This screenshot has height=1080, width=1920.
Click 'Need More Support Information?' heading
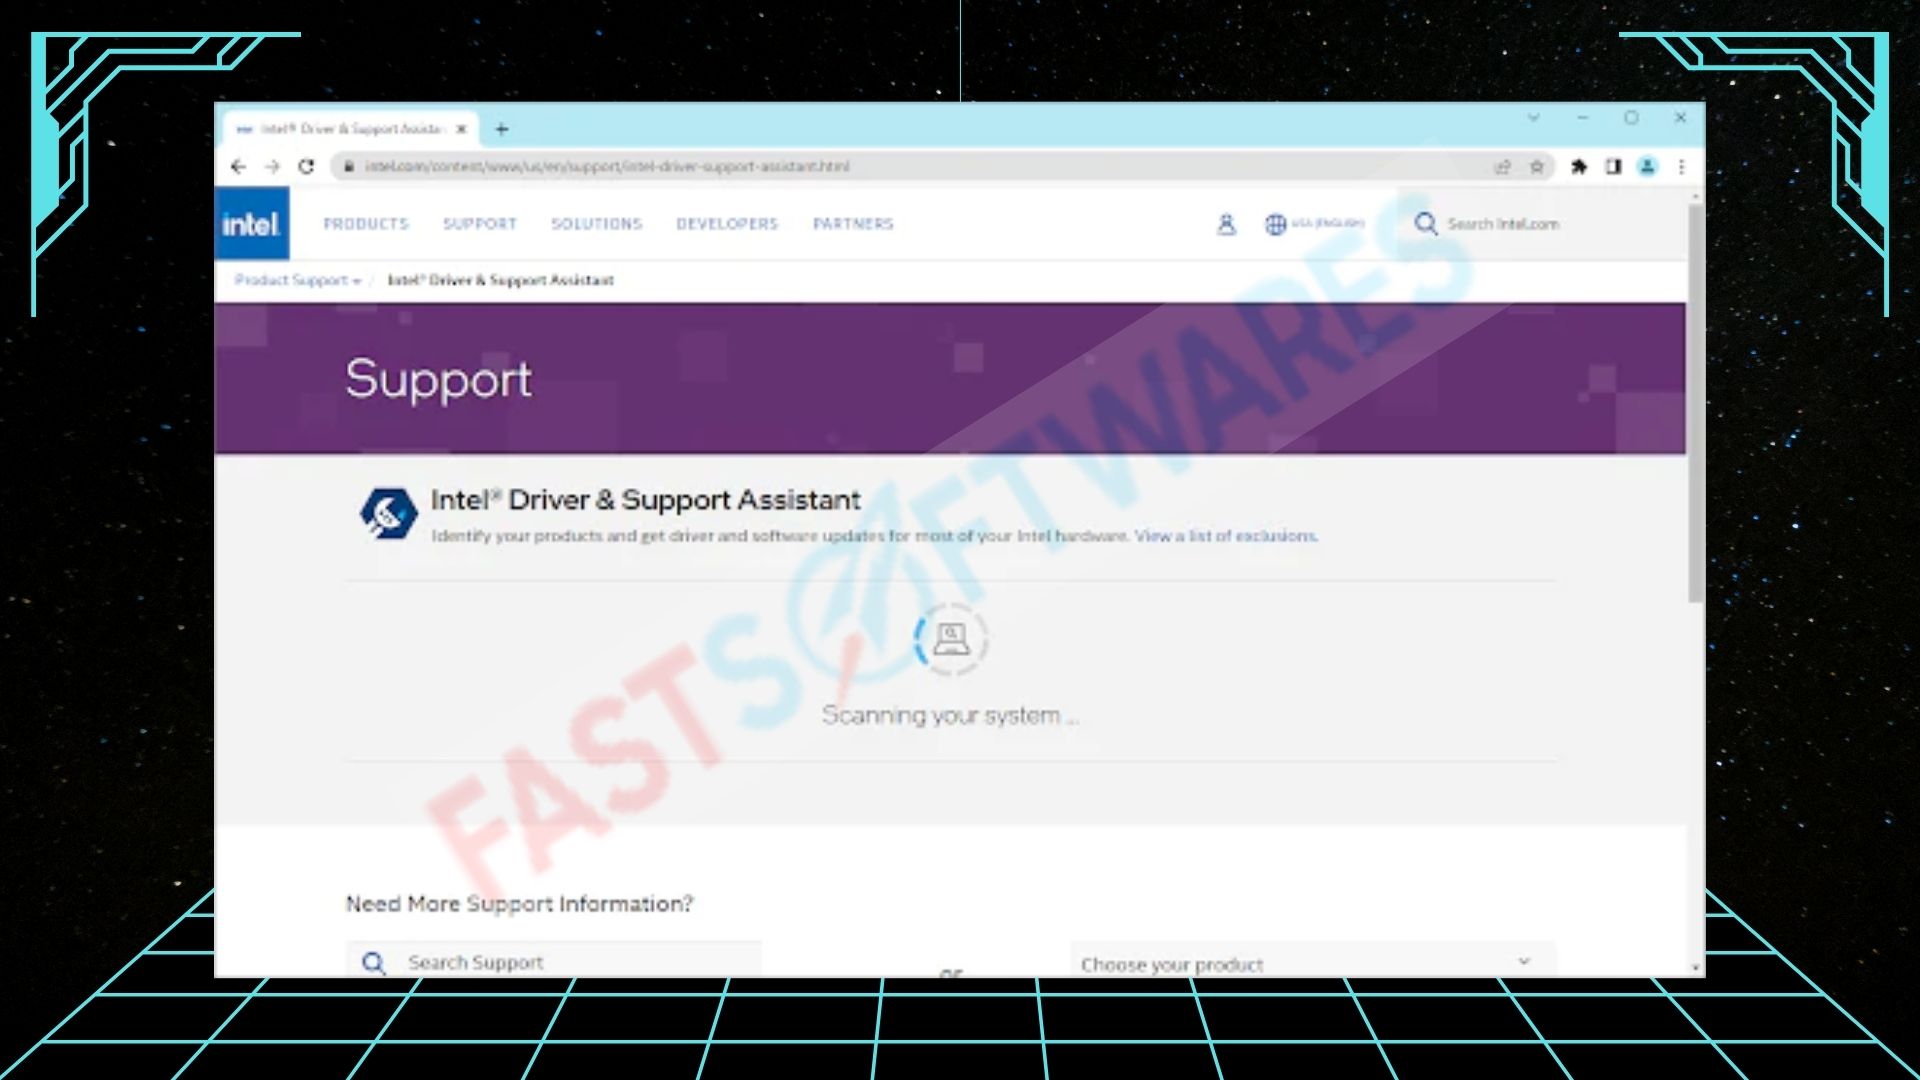click(x=519, y=904)
